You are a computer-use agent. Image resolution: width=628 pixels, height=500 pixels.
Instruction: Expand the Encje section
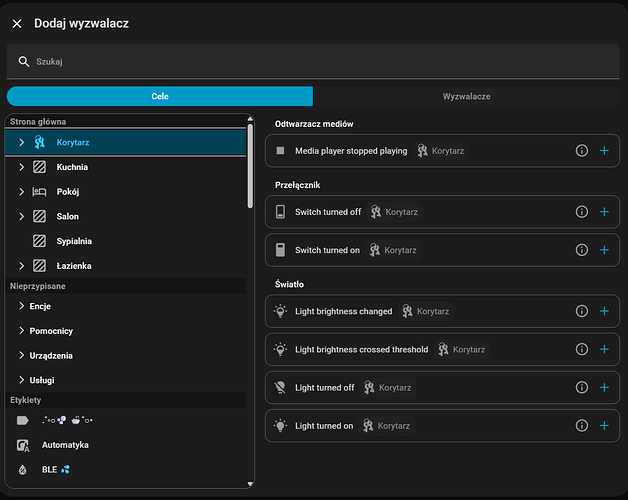click(x=21, y=306)
